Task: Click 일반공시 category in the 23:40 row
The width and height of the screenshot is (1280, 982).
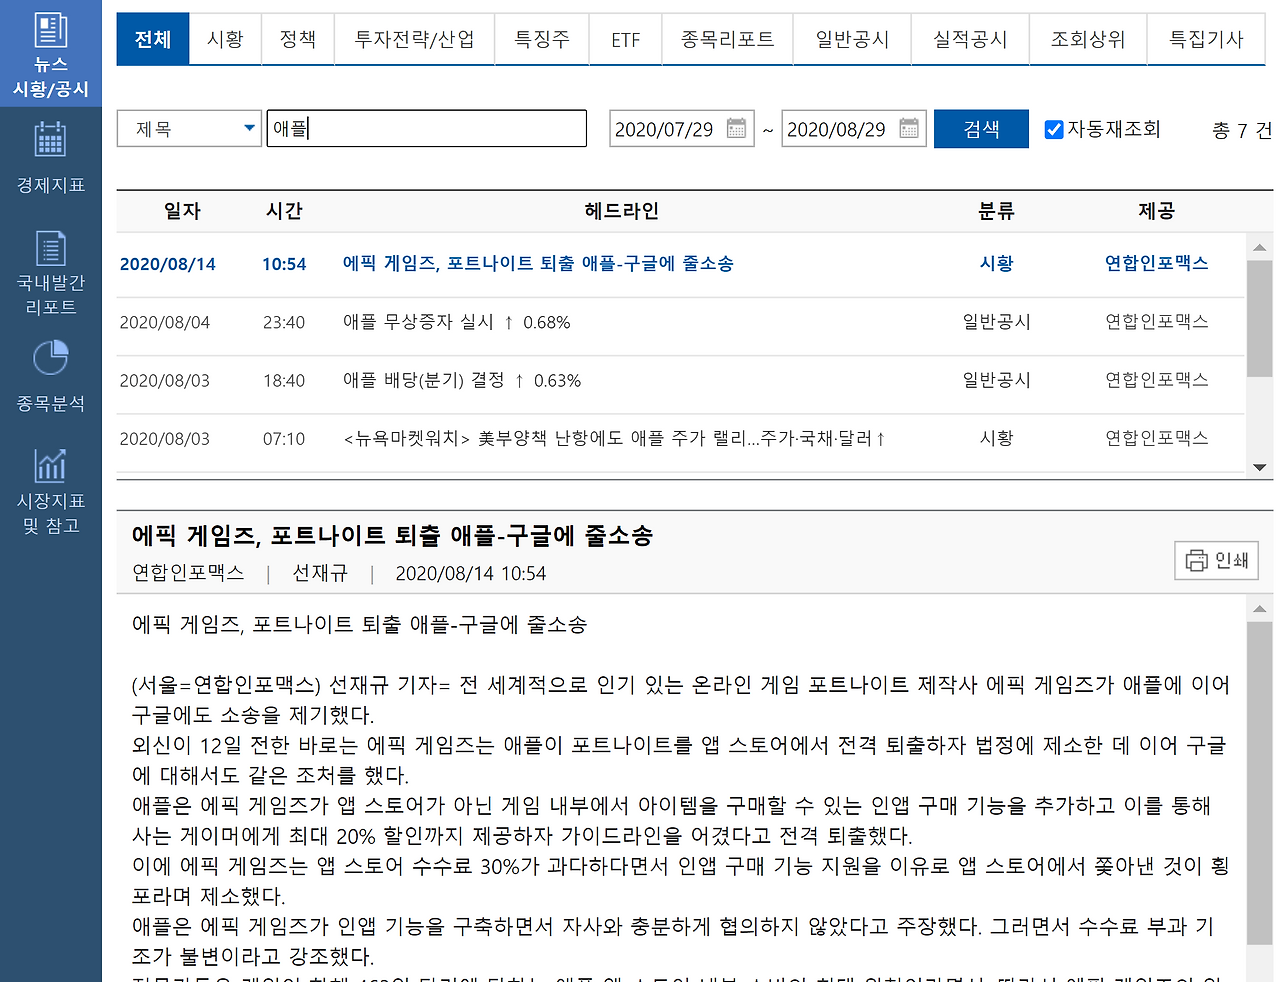Action: (x=996, y=321)
